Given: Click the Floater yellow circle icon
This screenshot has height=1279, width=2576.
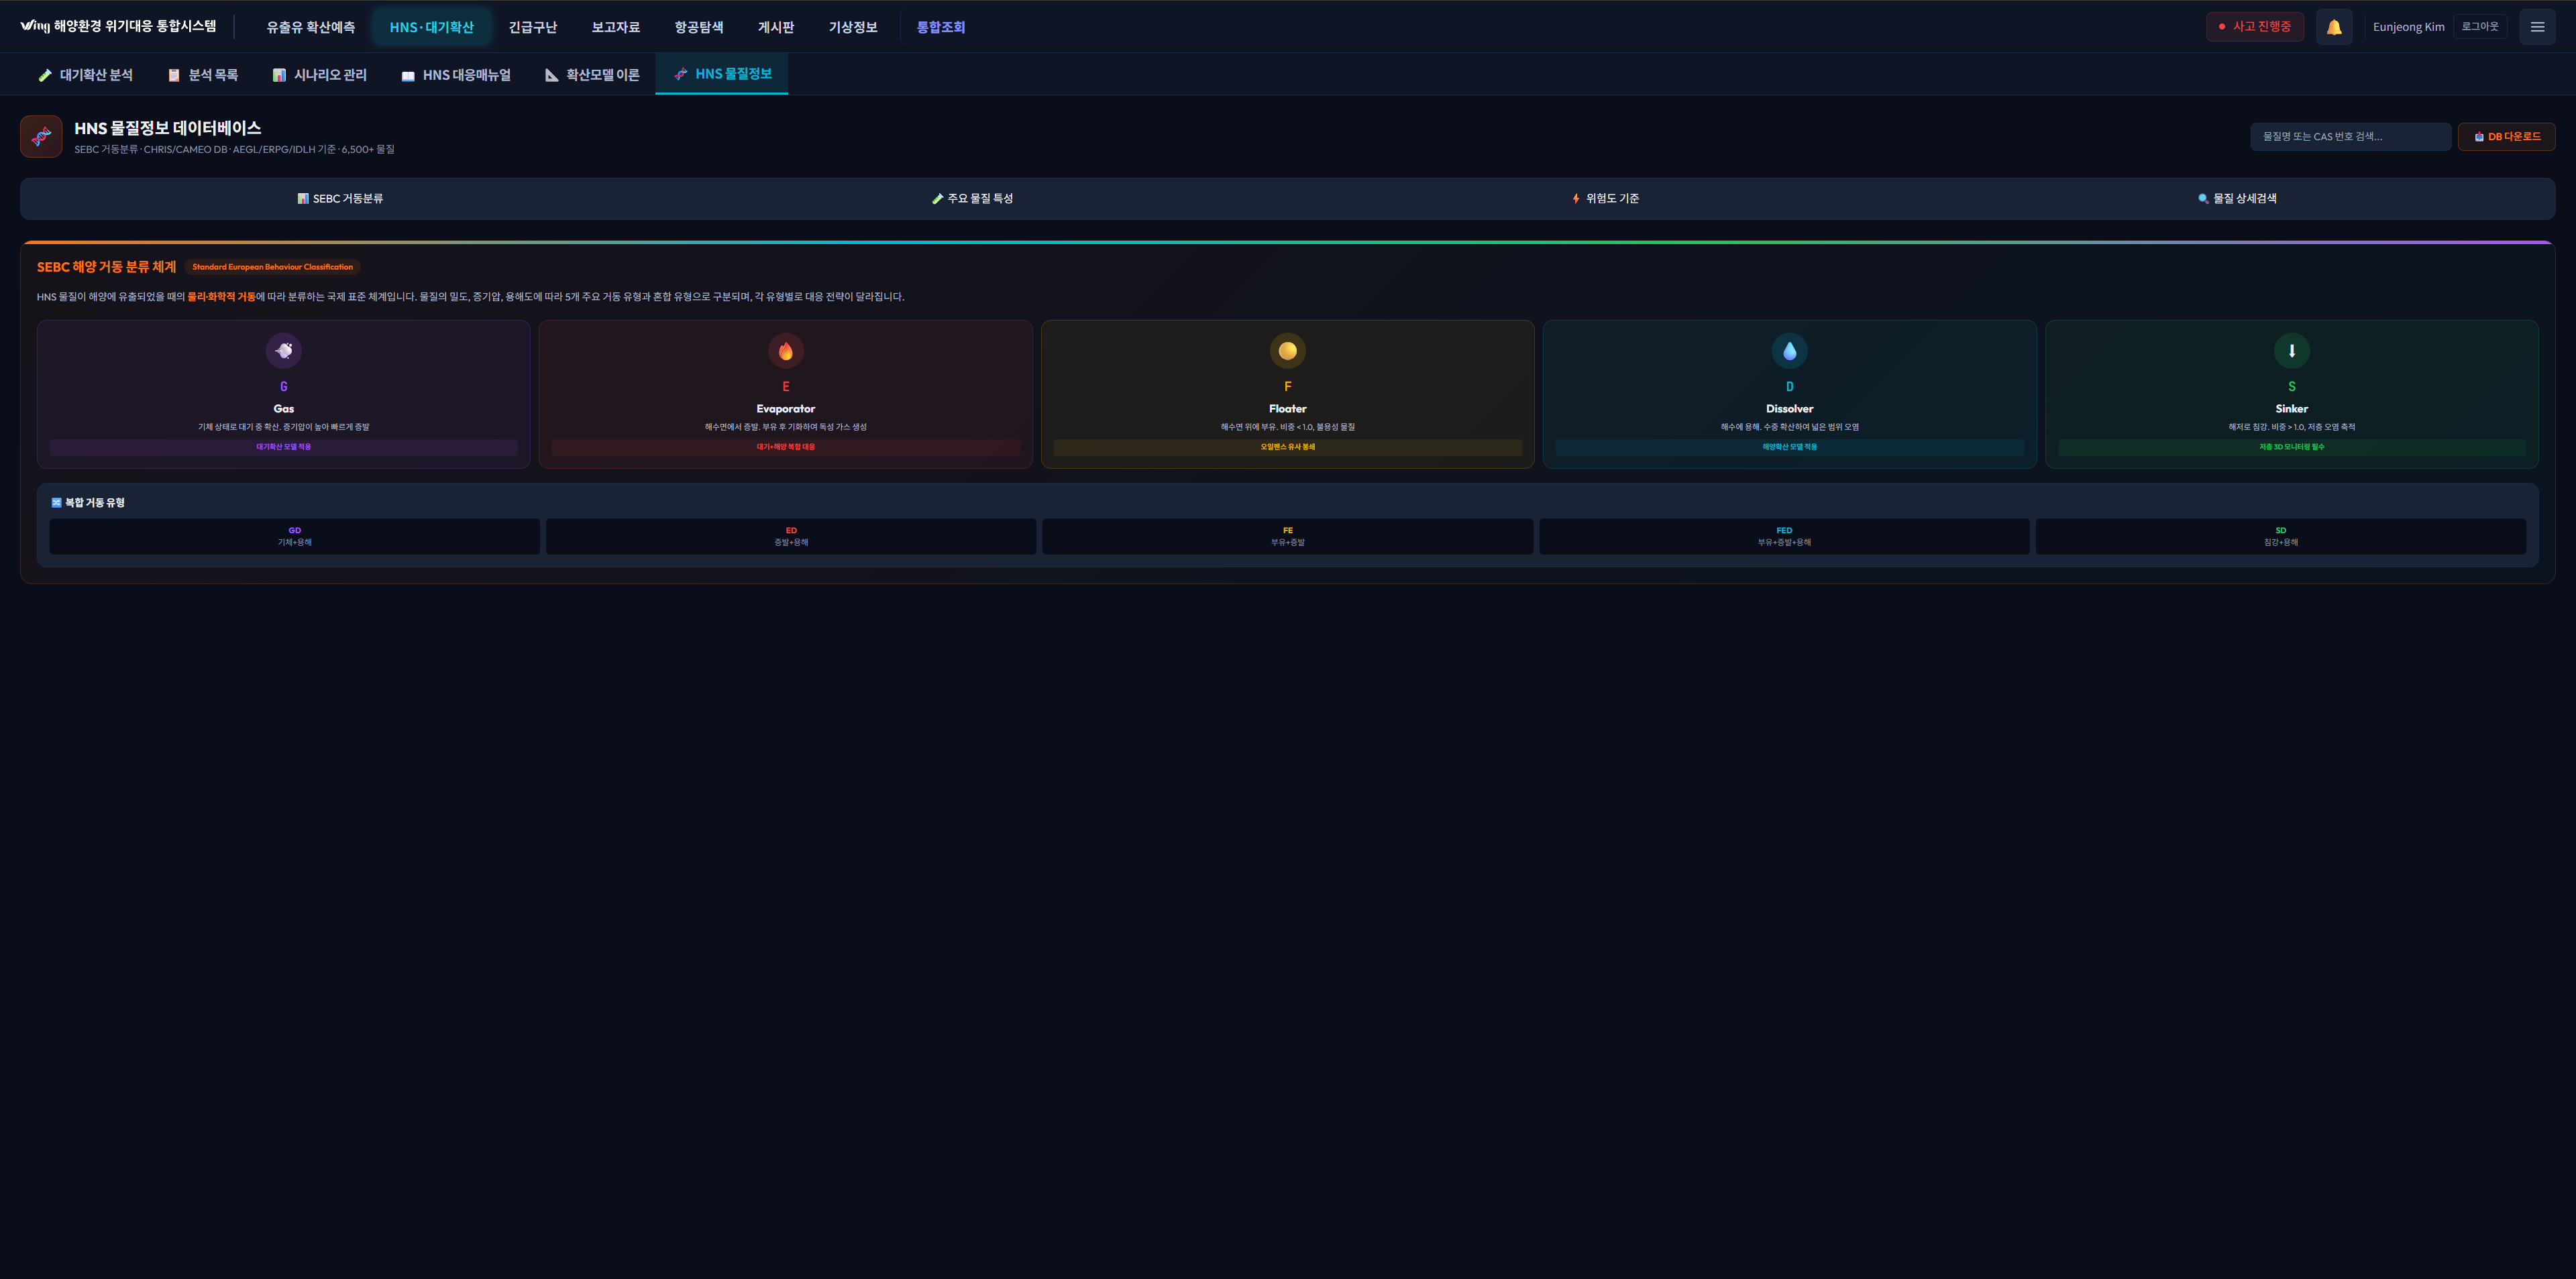Looking at the screenshot, I should 1287,351.
